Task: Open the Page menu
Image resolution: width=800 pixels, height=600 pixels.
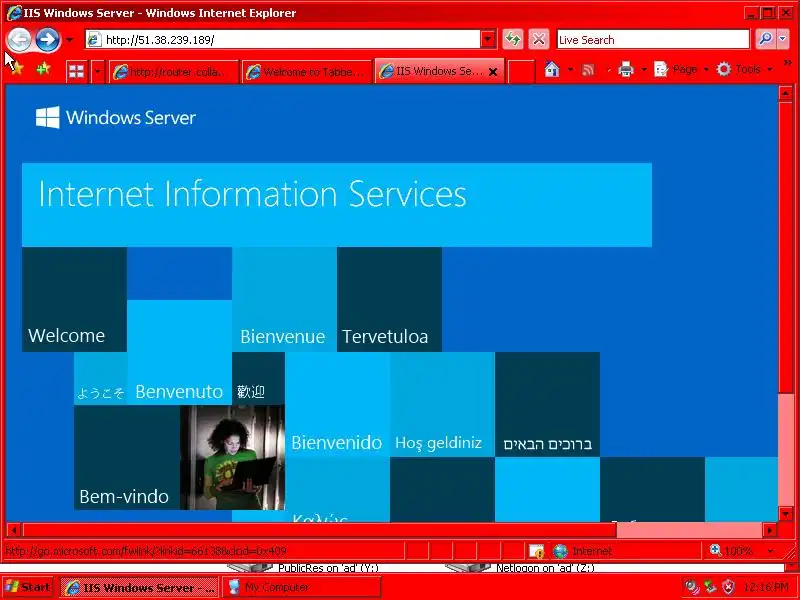Action: click(x=681, y=69)
